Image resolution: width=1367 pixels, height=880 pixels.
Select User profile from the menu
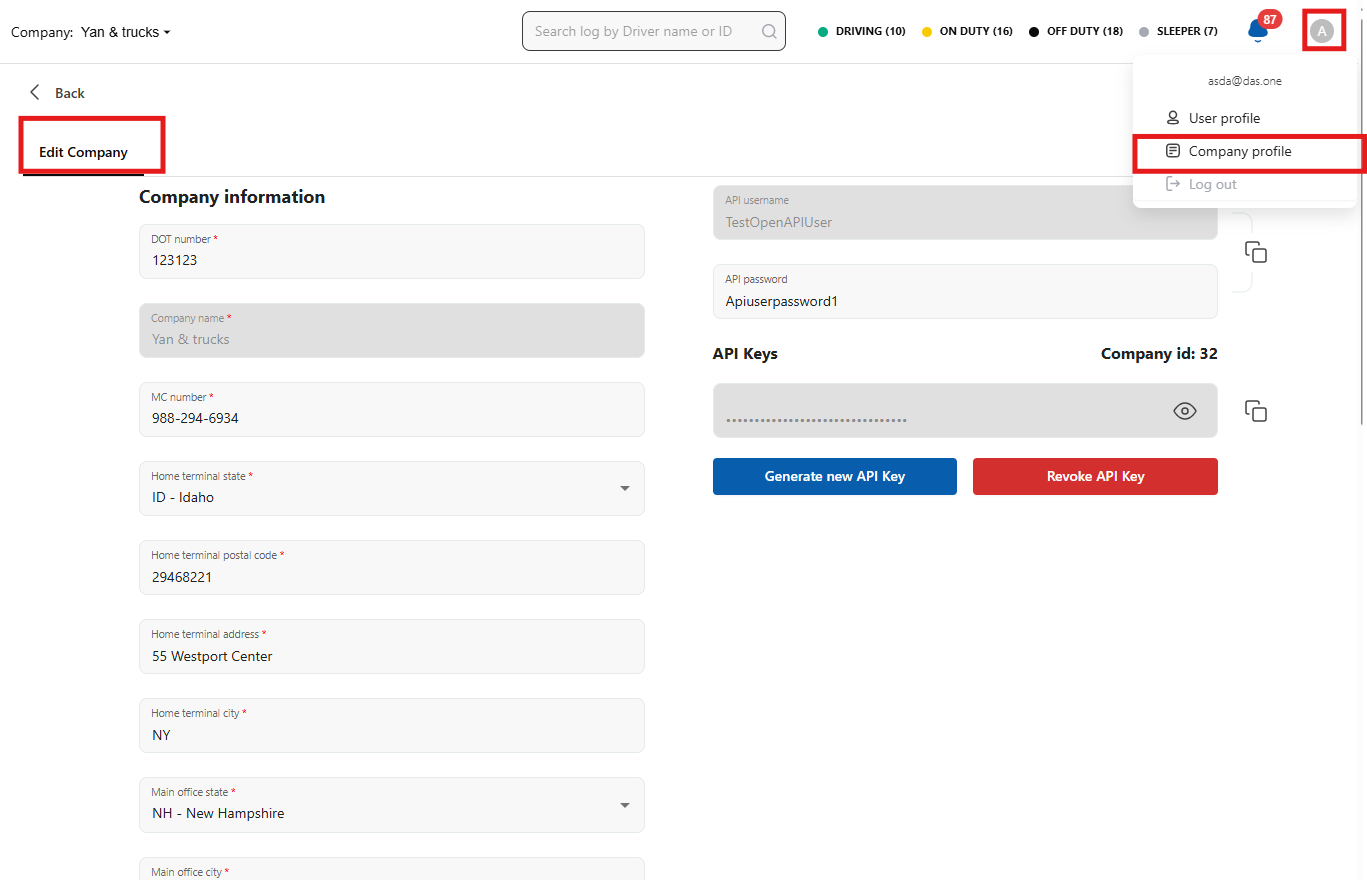coord(1224,118)
